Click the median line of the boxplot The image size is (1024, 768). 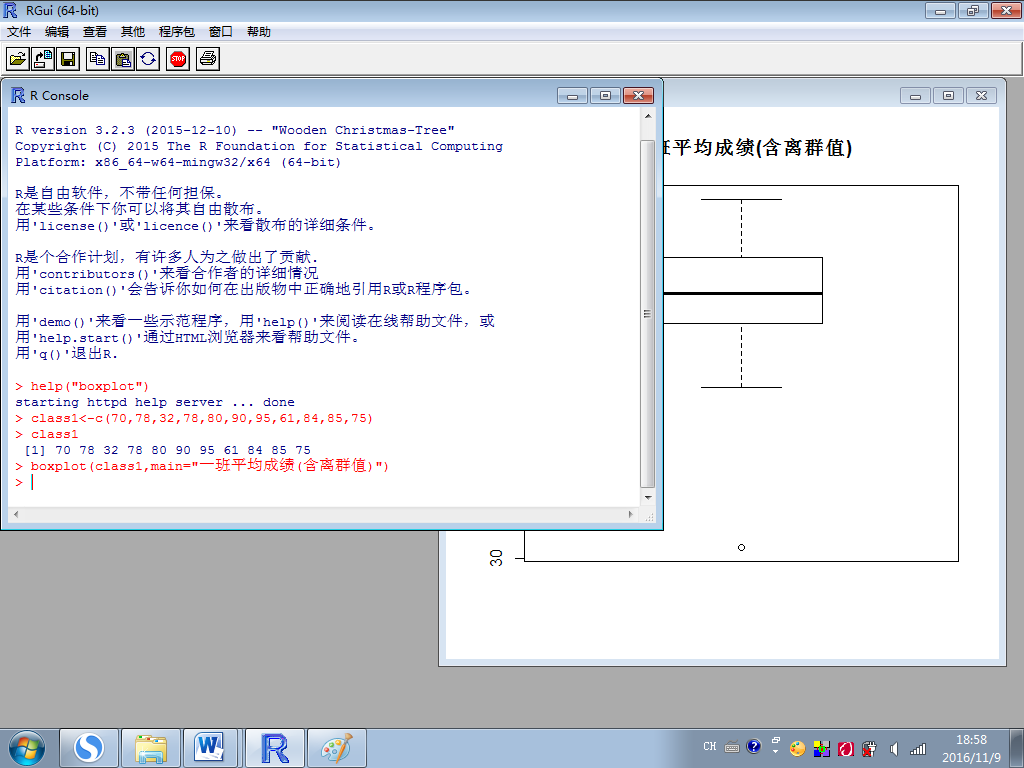coord(743,294)
